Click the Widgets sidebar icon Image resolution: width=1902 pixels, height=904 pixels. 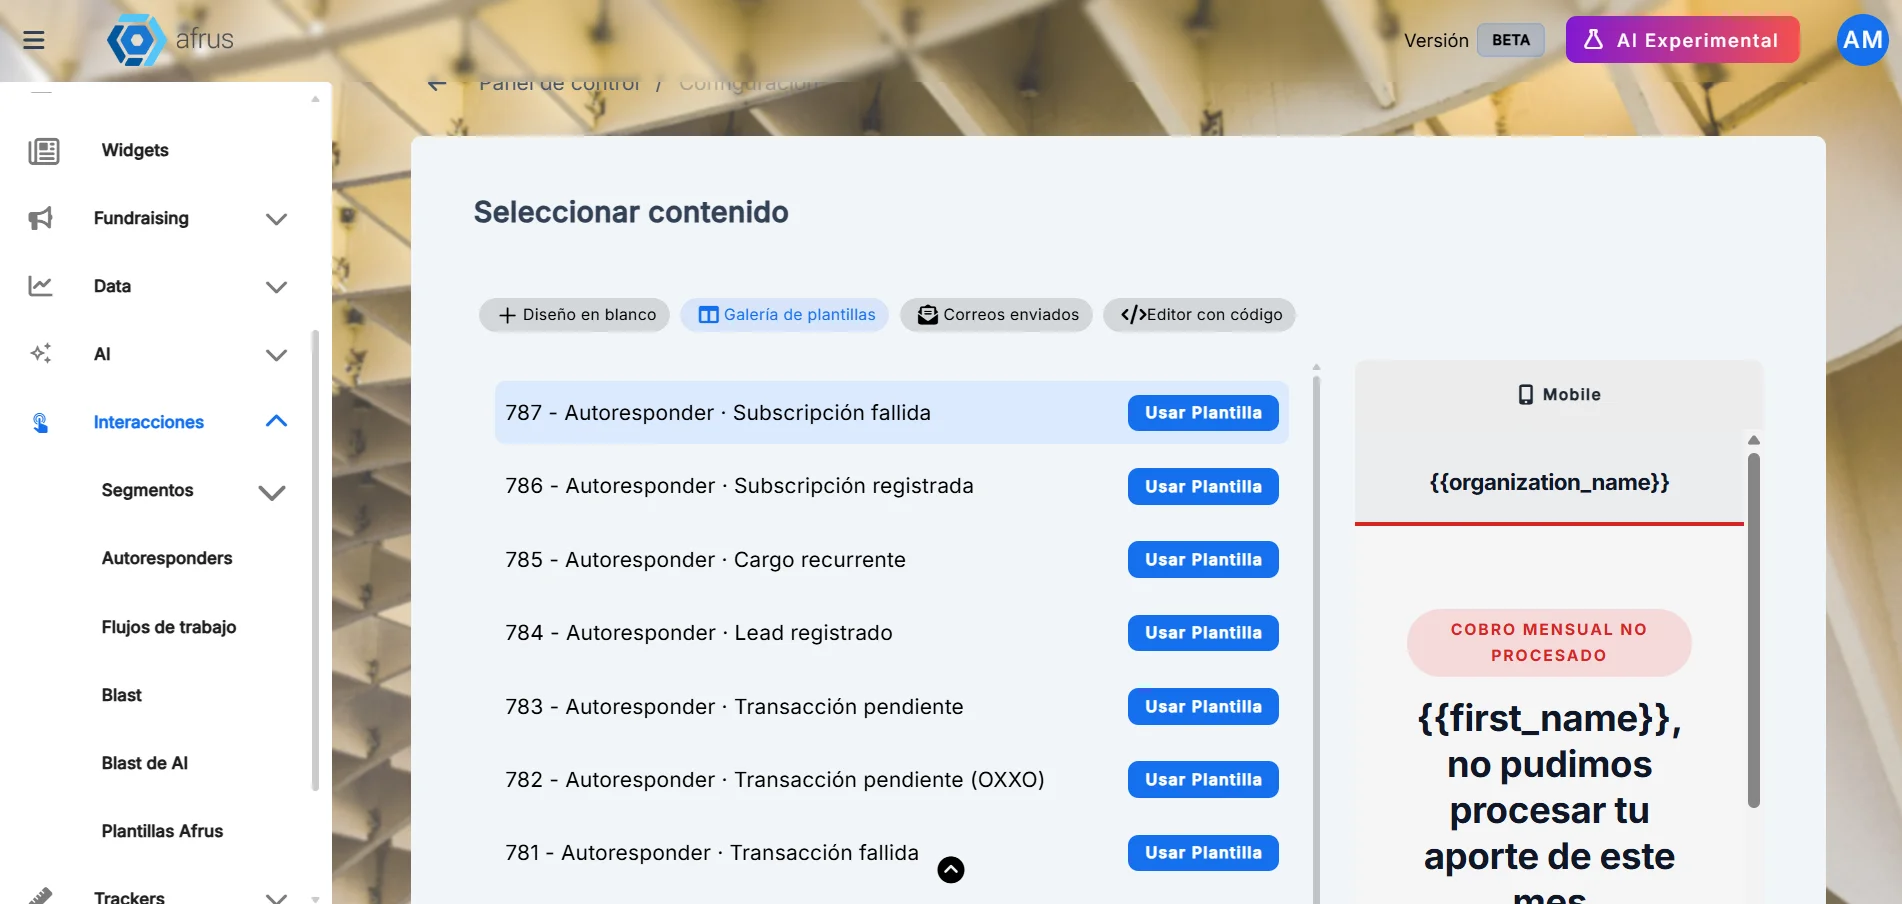click(x=44, y=151)
